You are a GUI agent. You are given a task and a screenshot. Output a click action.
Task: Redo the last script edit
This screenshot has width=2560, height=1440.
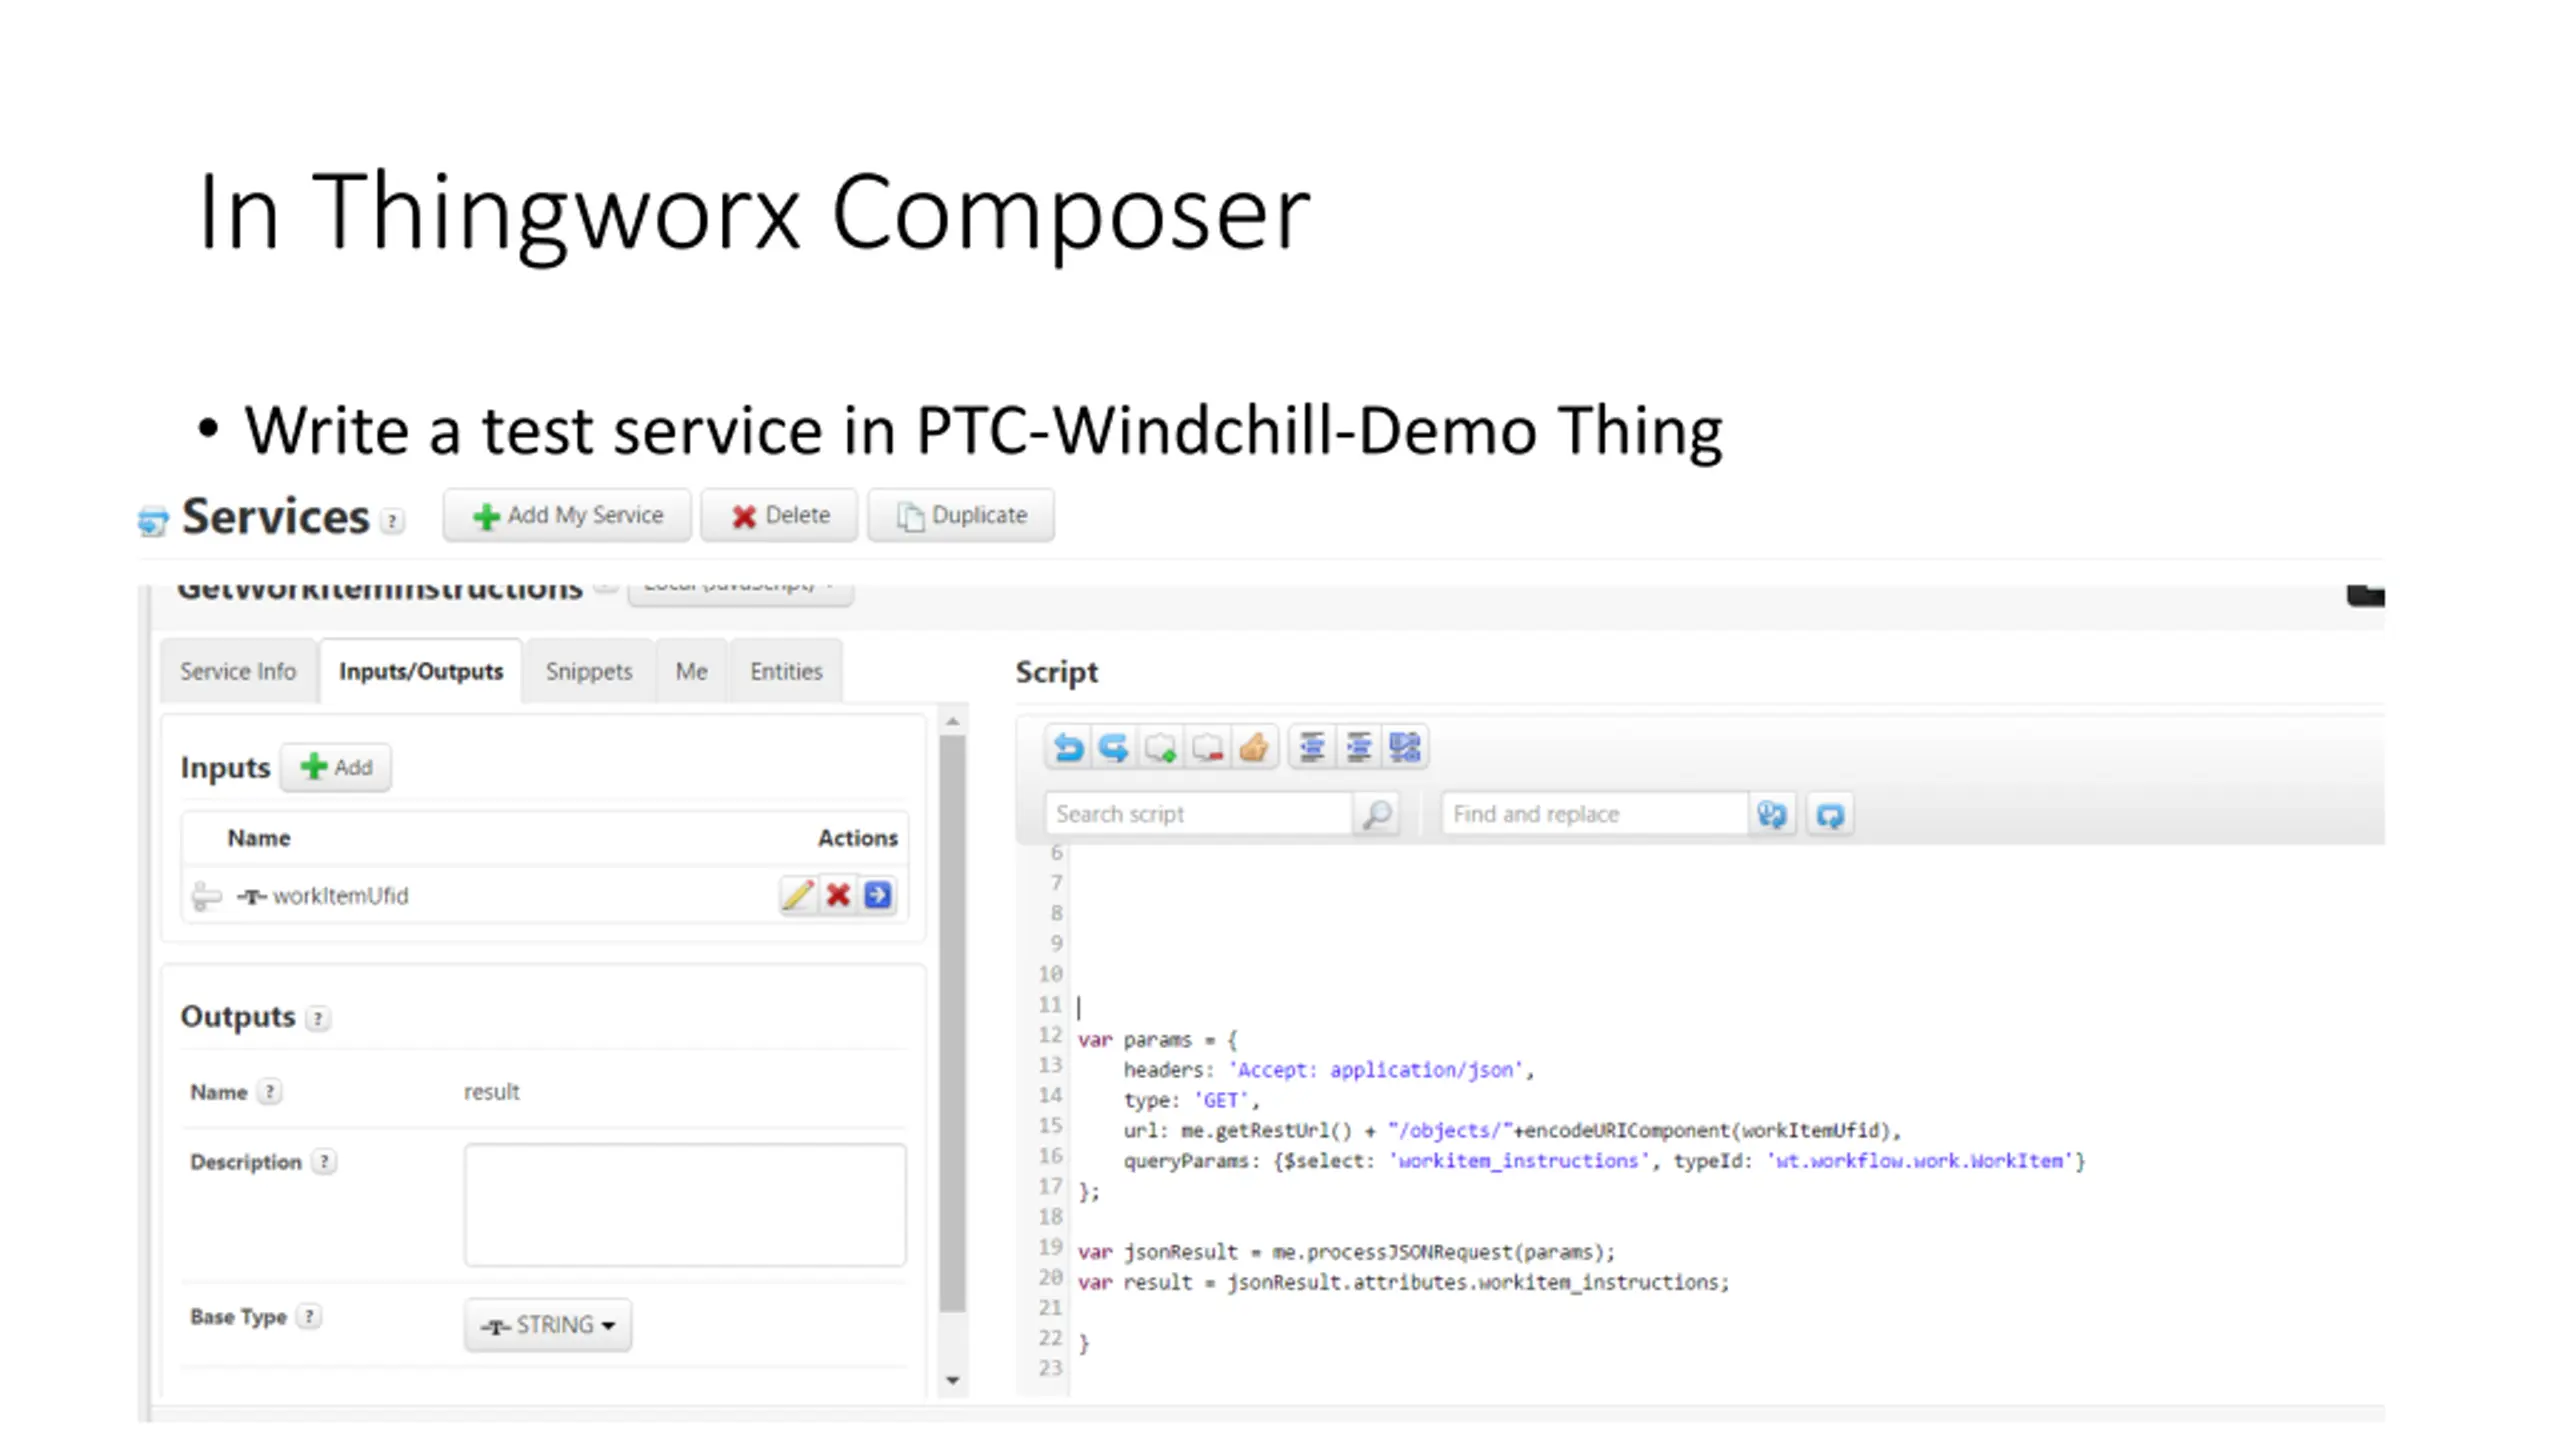tap(1114, 747)
